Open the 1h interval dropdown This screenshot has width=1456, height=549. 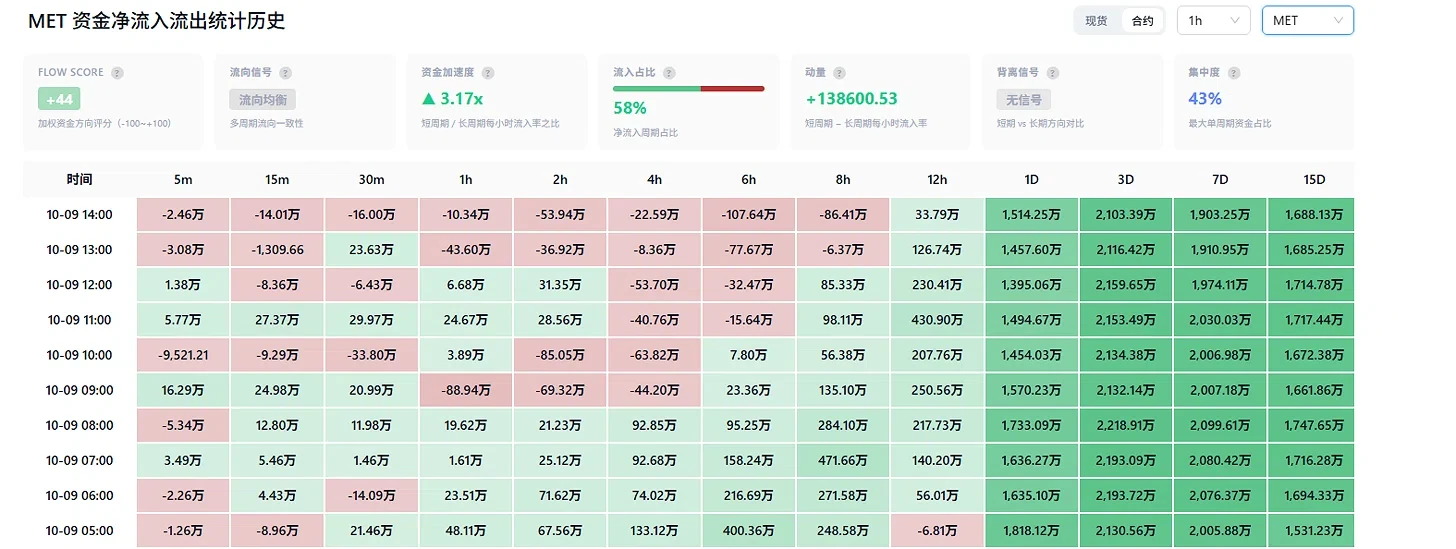(1214, 21)
